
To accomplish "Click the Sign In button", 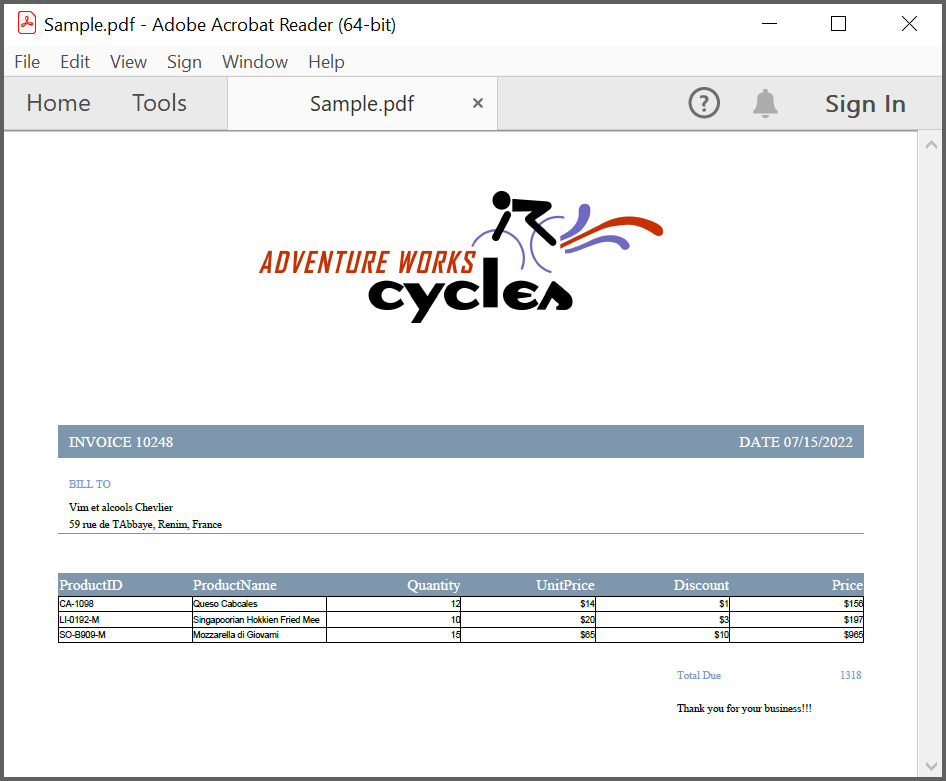I will coord(865,104).
